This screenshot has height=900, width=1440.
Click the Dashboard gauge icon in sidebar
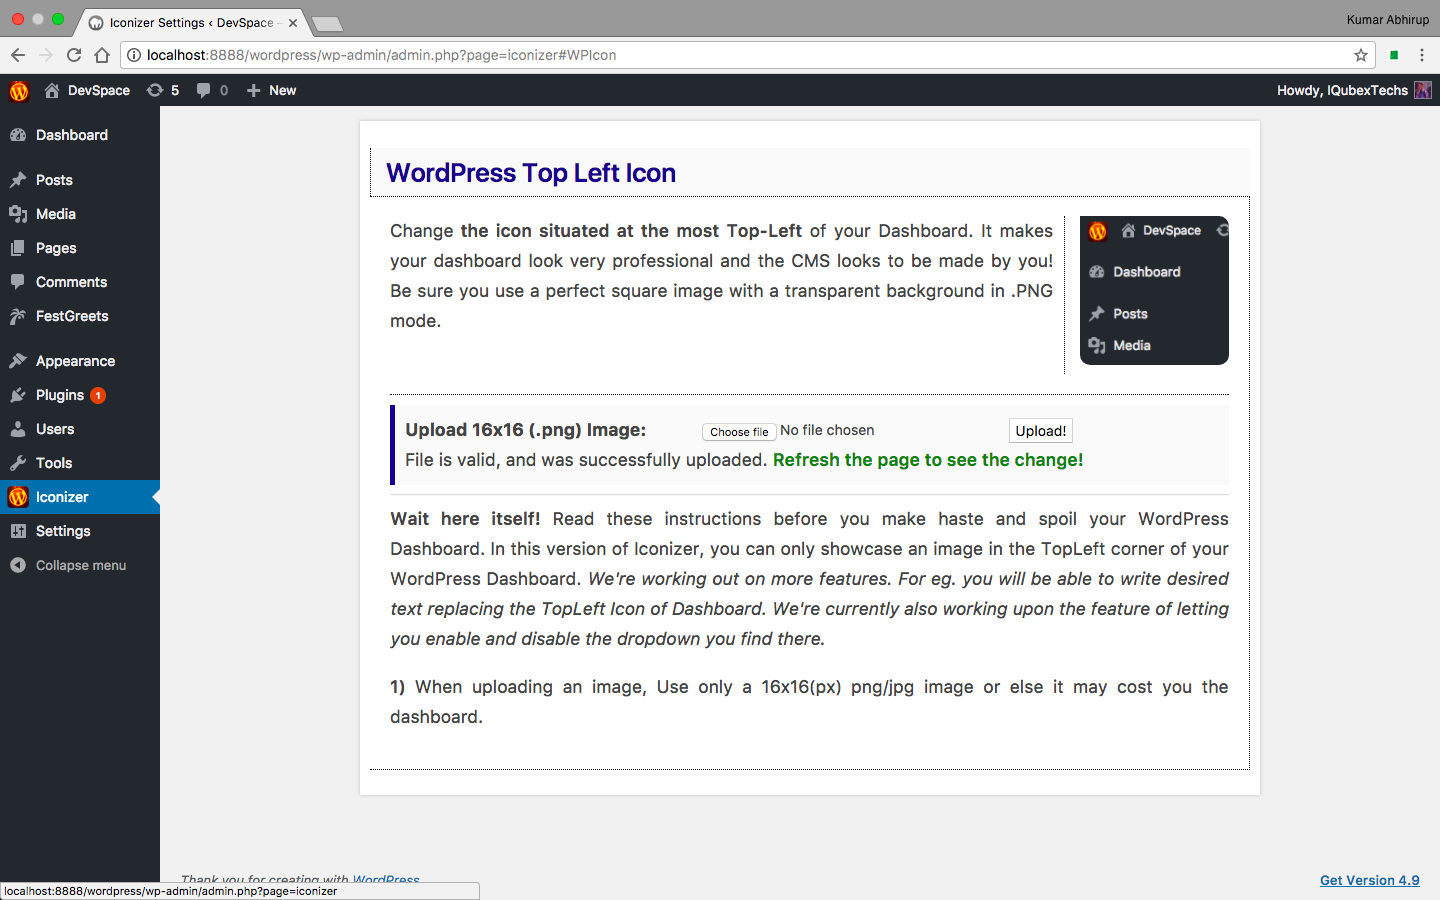tap(18, 135)
